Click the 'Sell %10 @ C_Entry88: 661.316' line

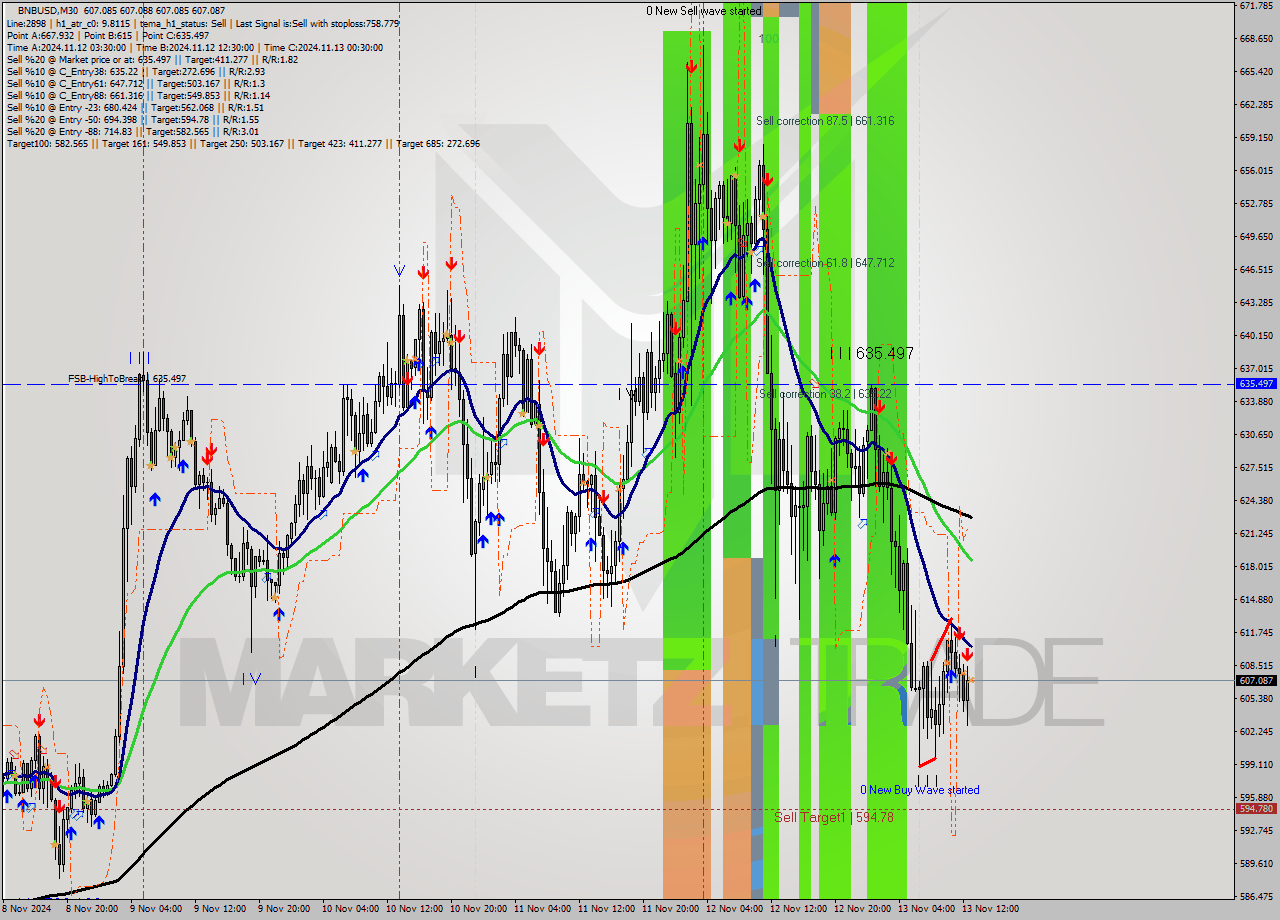tap(137, 96)
